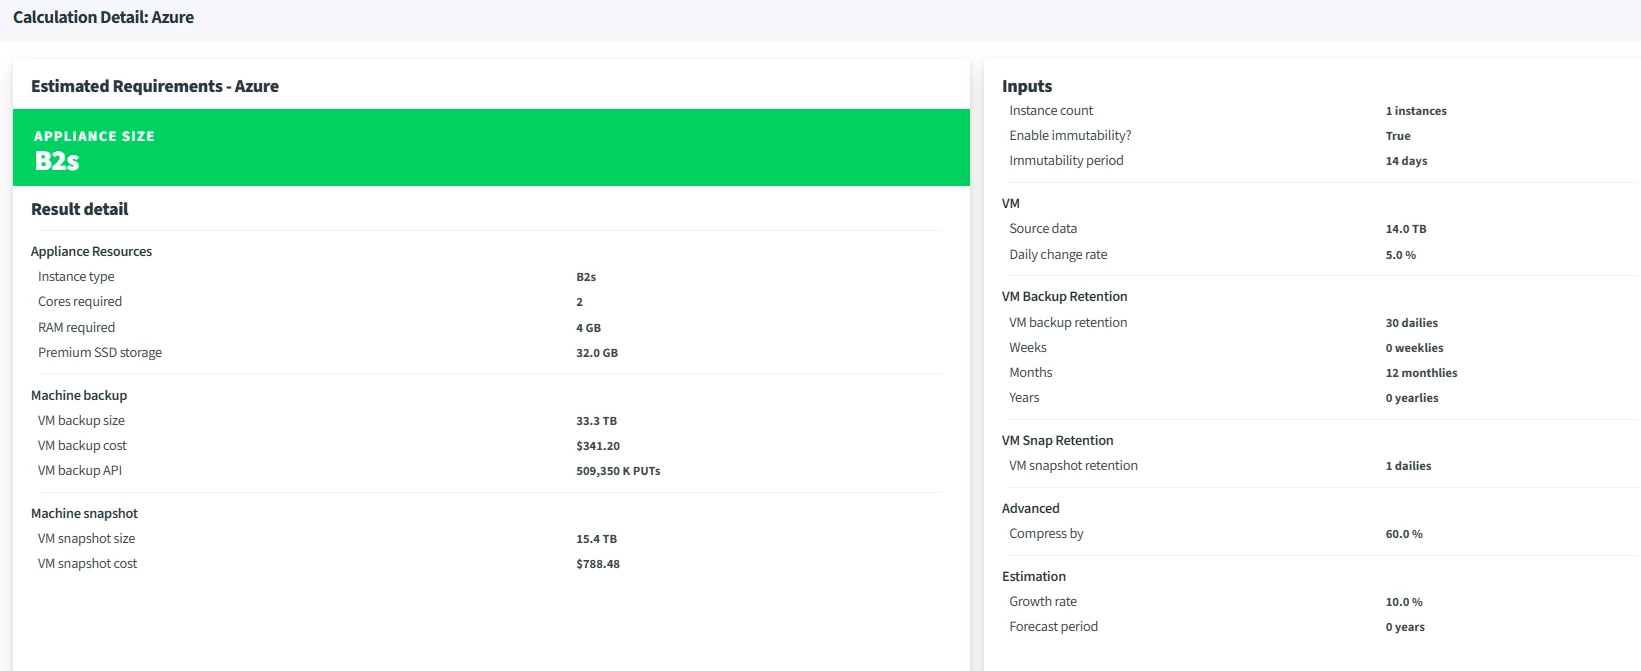Select the VM snapshot size 15.4 TB value
Viewport: 1641px width, 671px height.
click(x=596, y=539)
